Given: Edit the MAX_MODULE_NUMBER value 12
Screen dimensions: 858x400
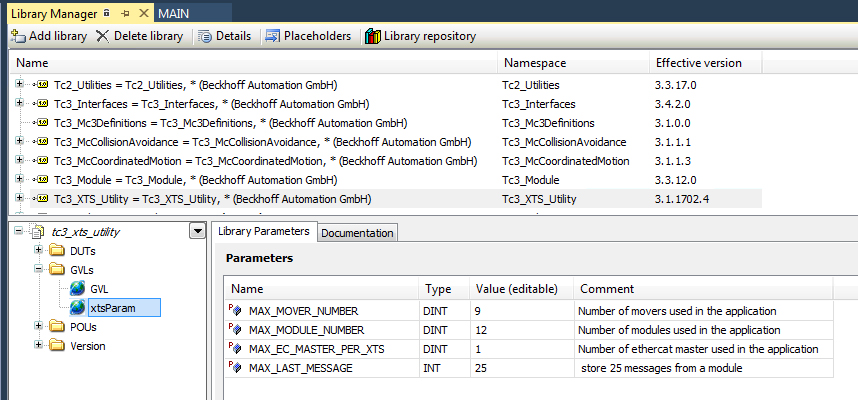Looking at the screenshot, I should 522,330.
